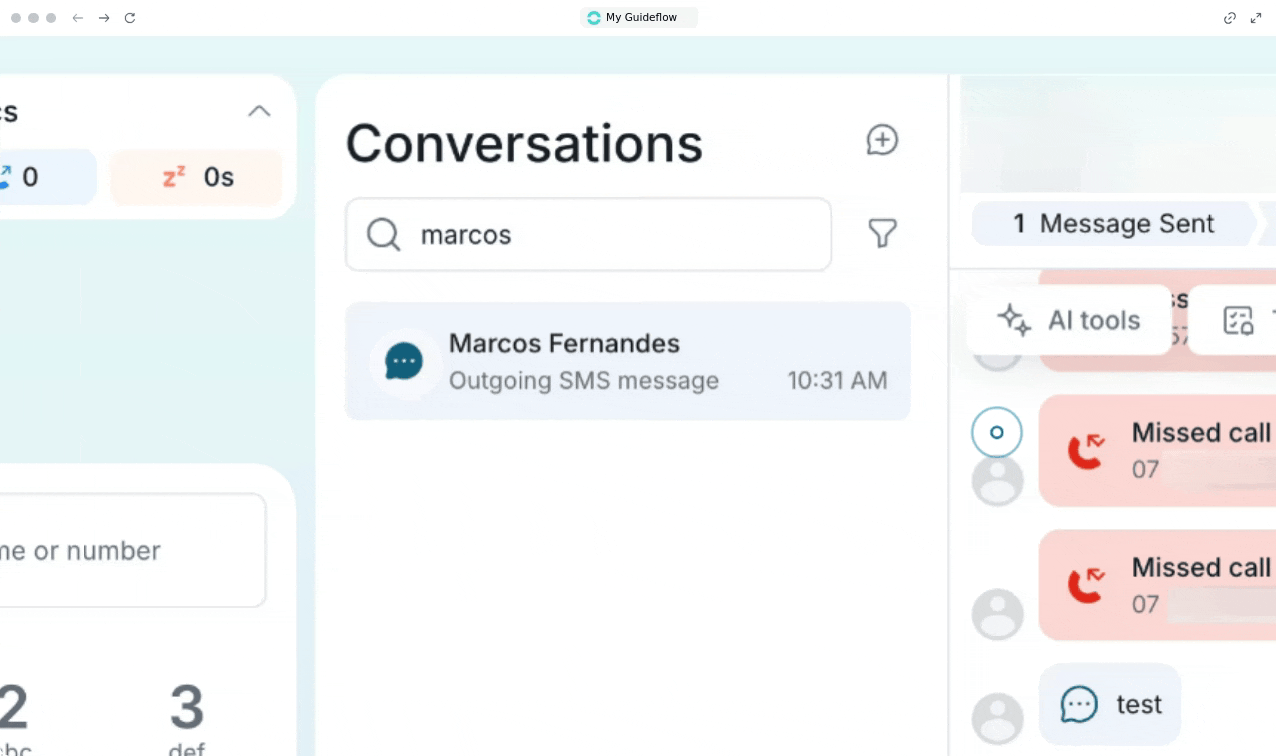Open the Marcos Fernandes conversation
1276x756 pixels.
[627, 361]
